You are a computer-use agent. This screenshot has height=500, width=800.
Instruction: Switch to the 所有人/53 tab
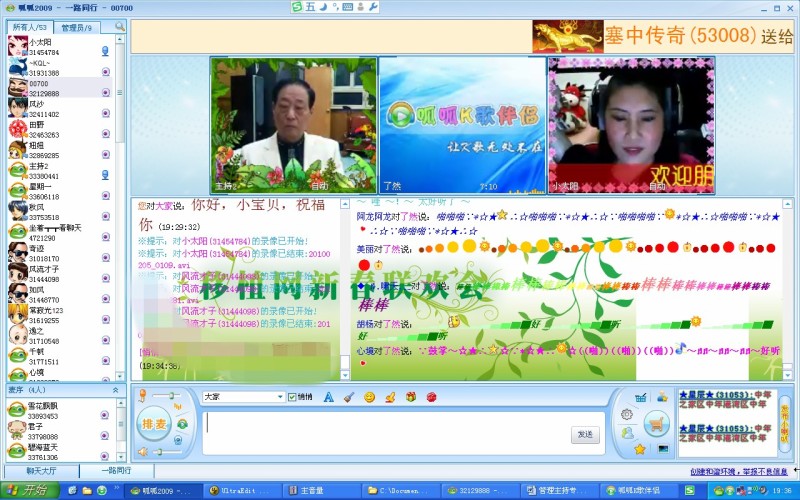[x=30, y=27]
